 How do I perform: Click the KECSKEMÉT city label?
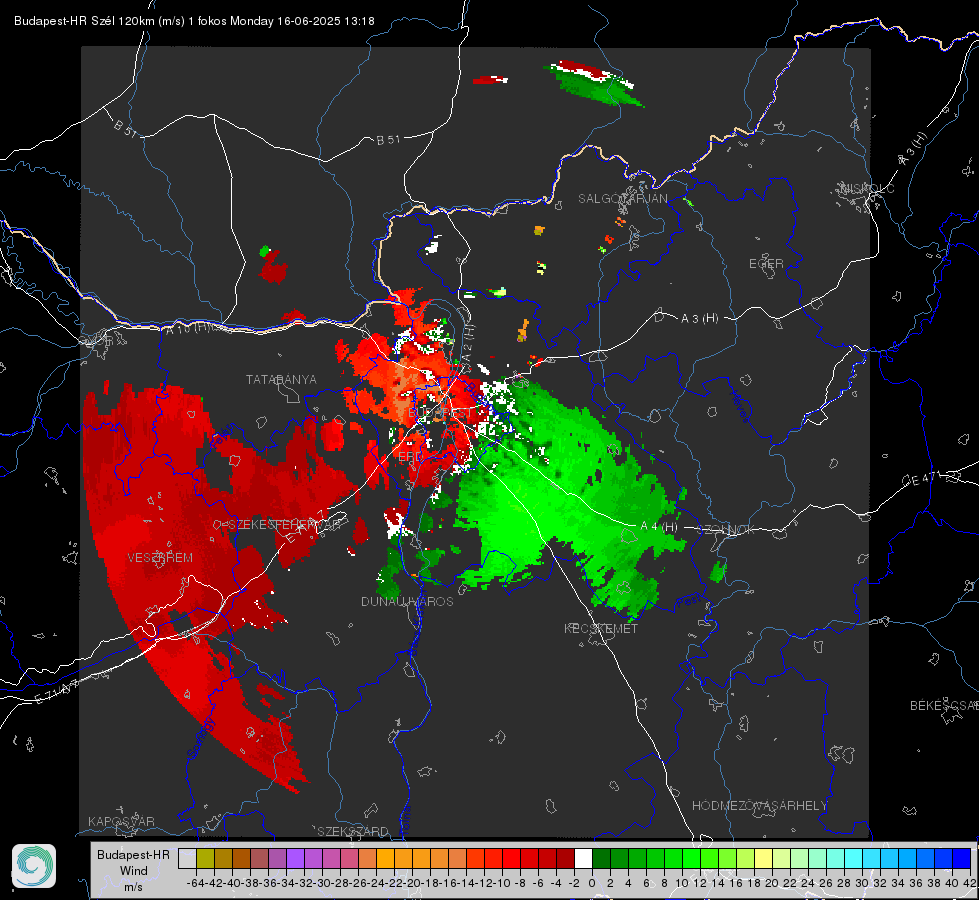coord(601,628)
